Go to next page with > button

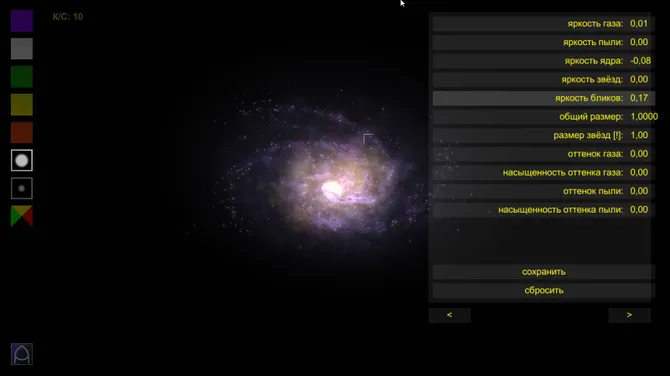pos(629,315)
